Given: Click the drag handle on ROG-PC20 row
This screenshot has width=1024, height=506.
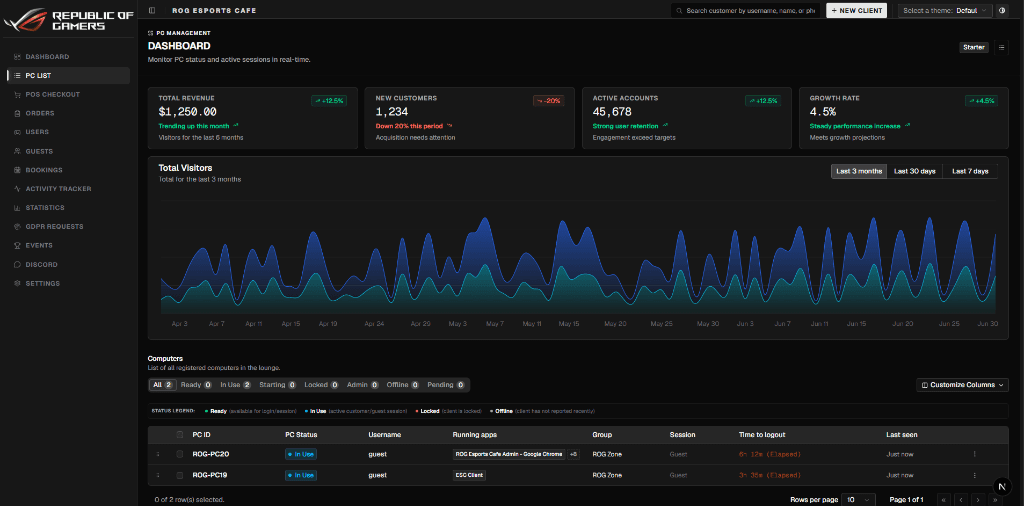Looking at the screenshot, I should pyautogui.click(x=157, y=454).
